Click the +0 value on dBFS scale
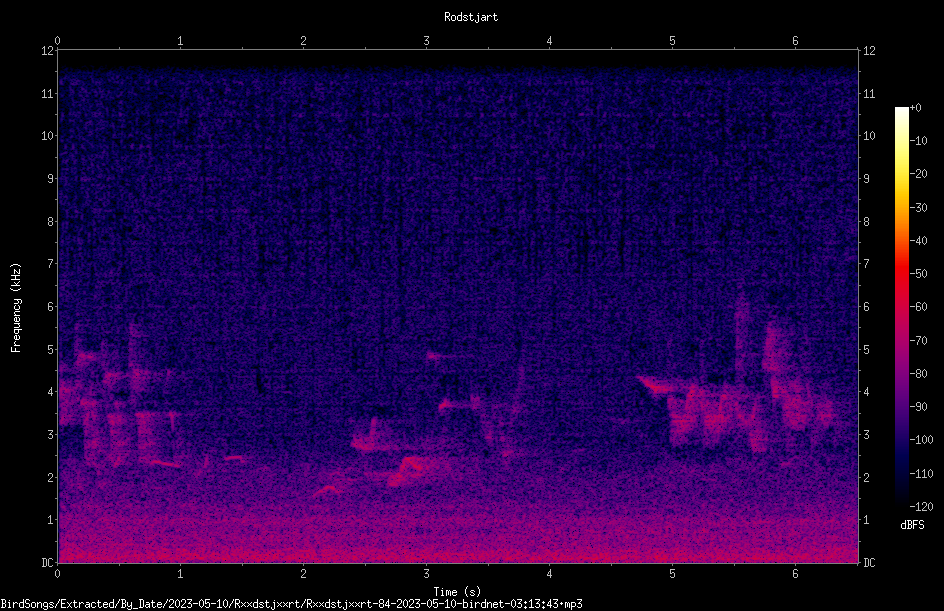 [916, 108]
